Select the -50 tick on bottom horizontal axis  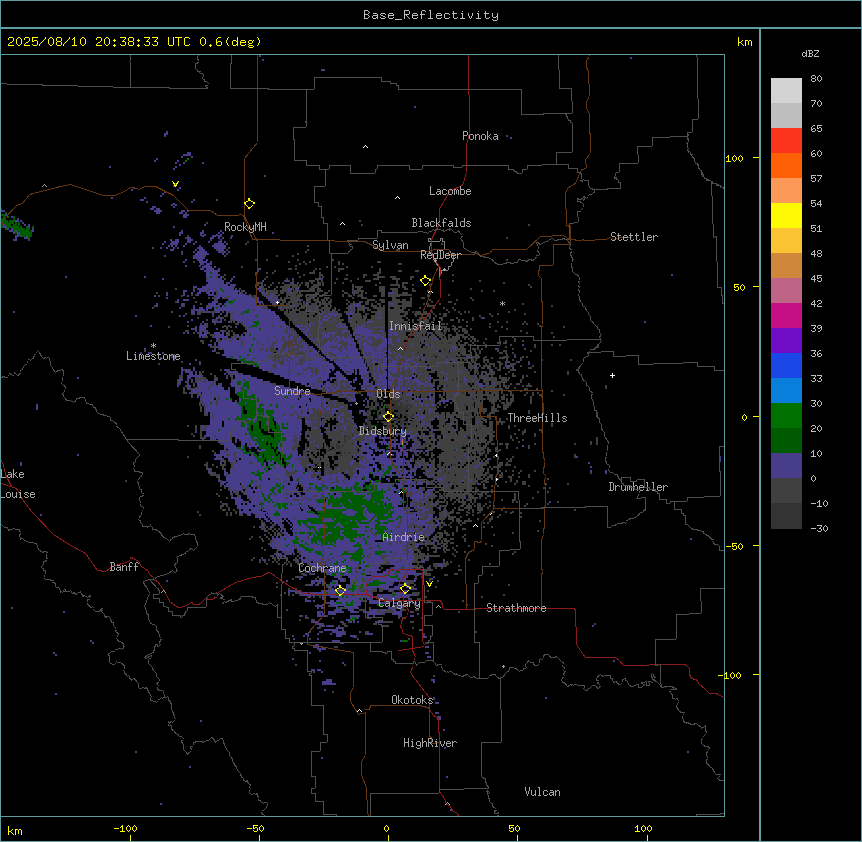(x=255, y=828)
